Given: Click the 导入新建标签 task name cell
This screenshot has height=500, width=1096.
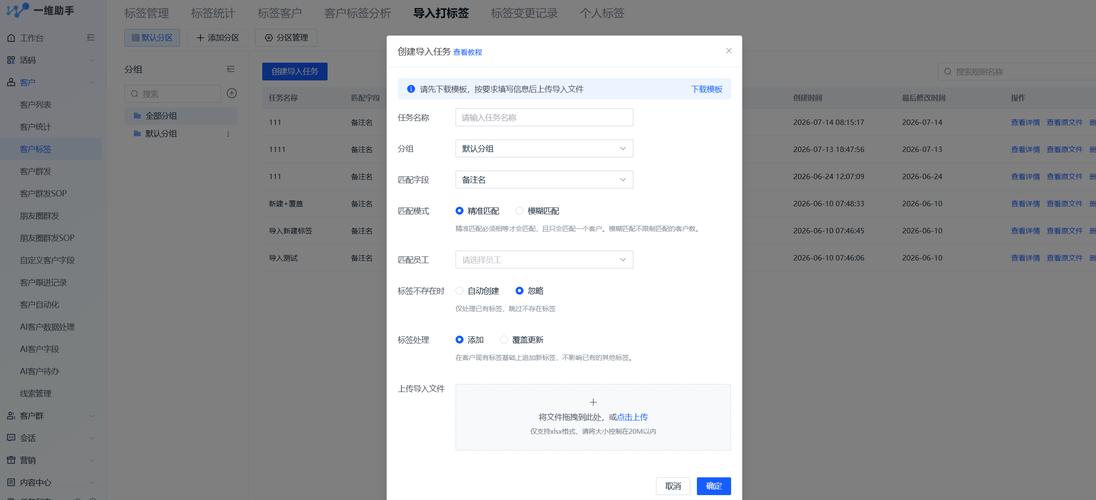Looking at the screenshot, I should click(x=290, y=231).
